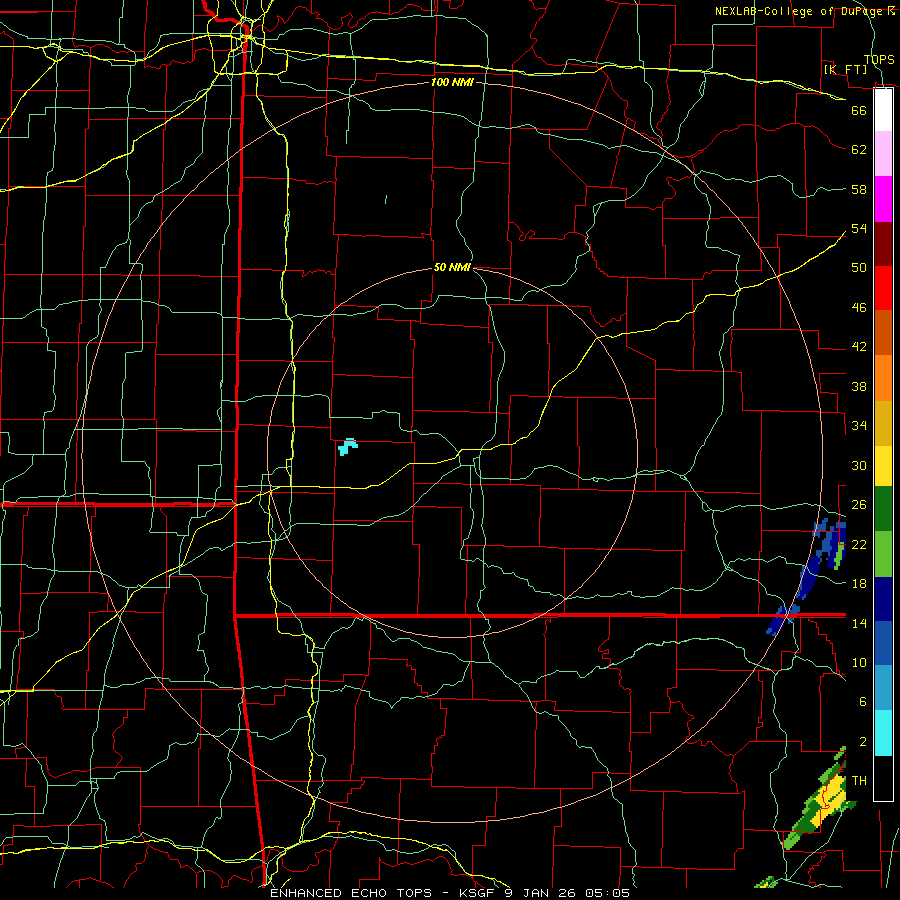
Task: Click the '50' legend value
Action: [859, 267]
